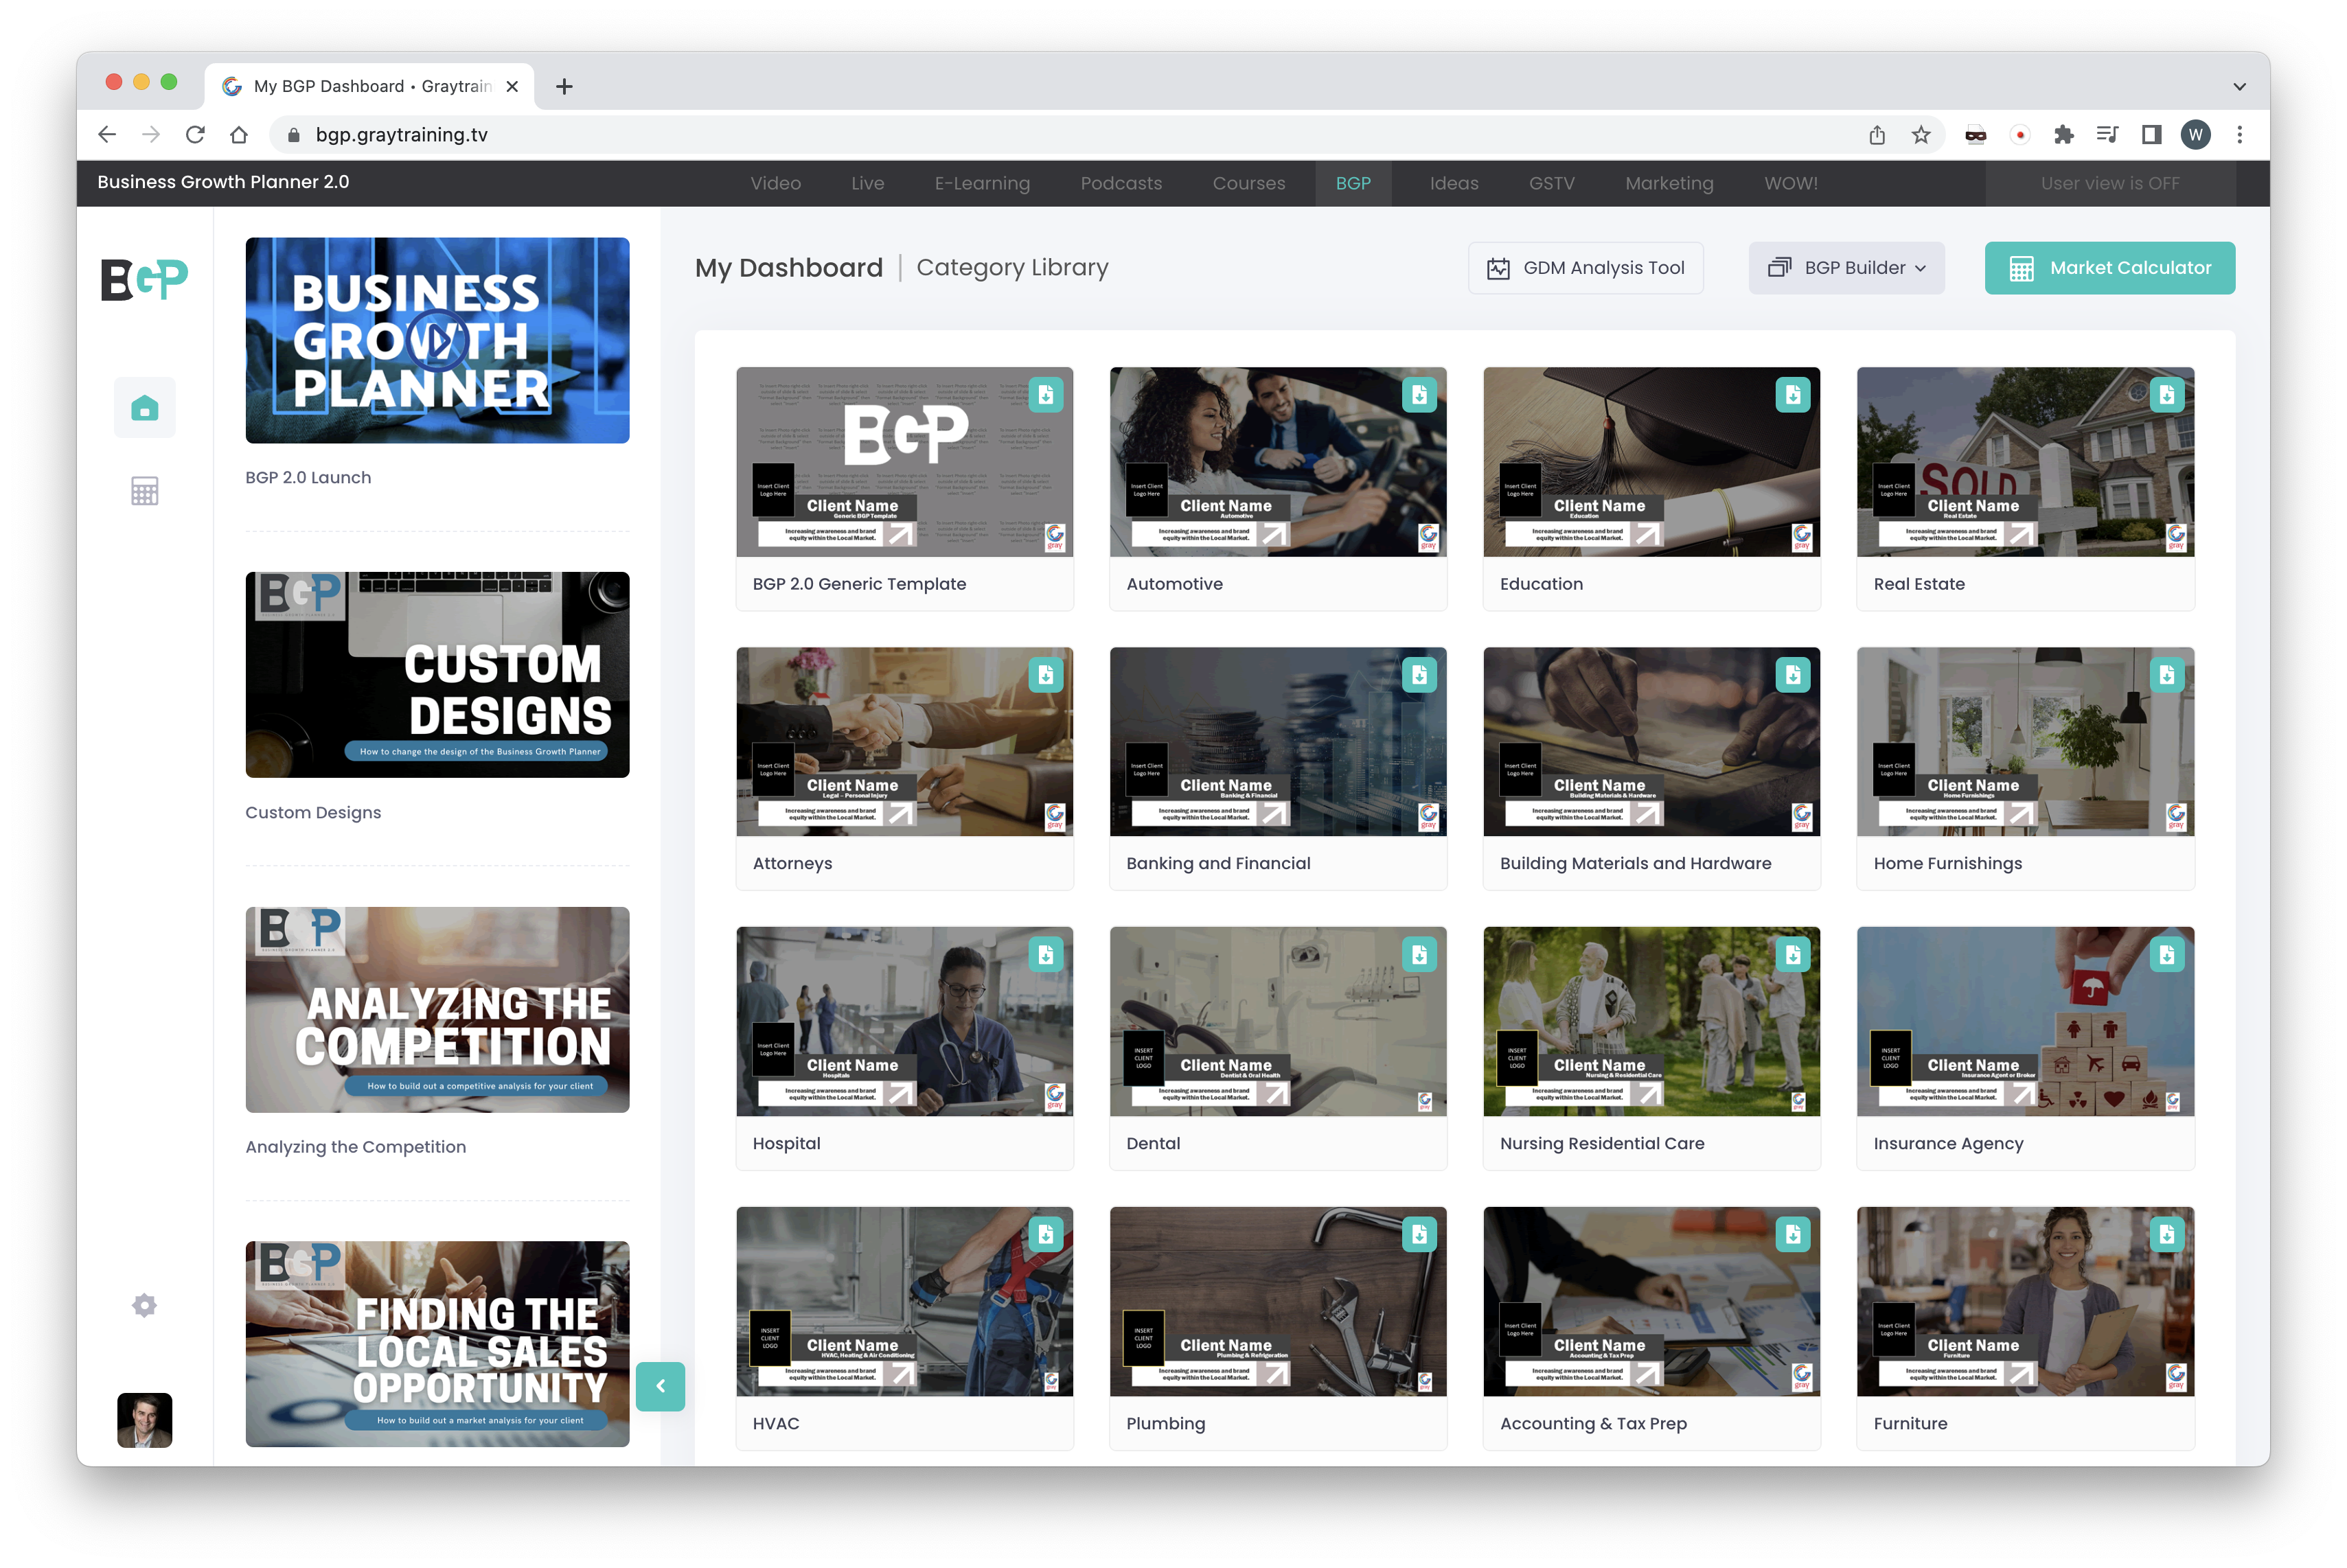Screen dimensions: 2347x1568
Task: Download the Hospital template
Action: coord(1046,955)
